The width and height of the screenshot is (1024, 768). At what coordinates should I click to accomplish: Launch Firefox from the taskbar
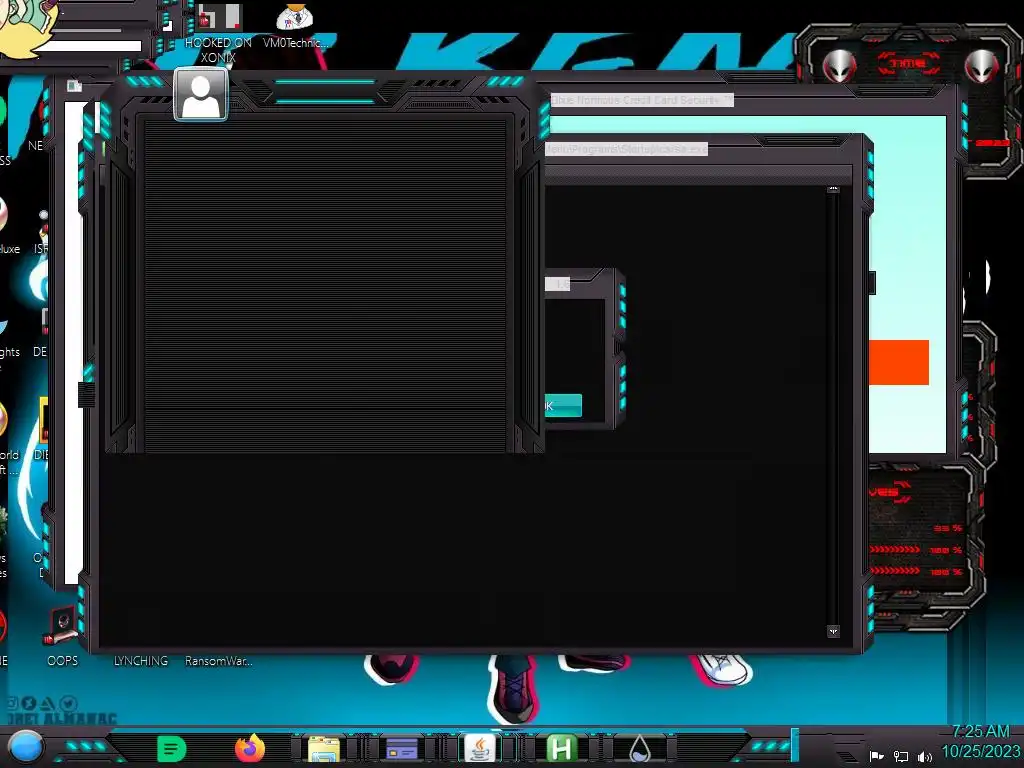[x=249, y=748]
